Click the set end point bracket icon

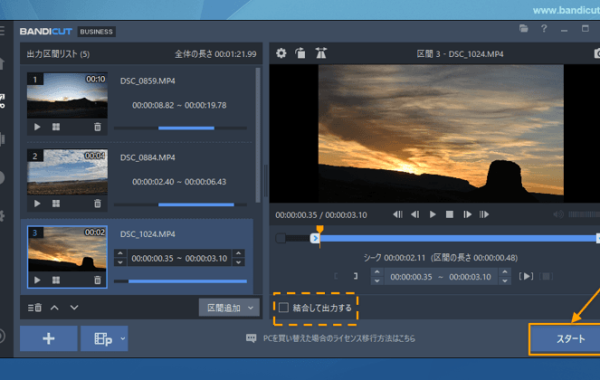click(x=355, y=276)
